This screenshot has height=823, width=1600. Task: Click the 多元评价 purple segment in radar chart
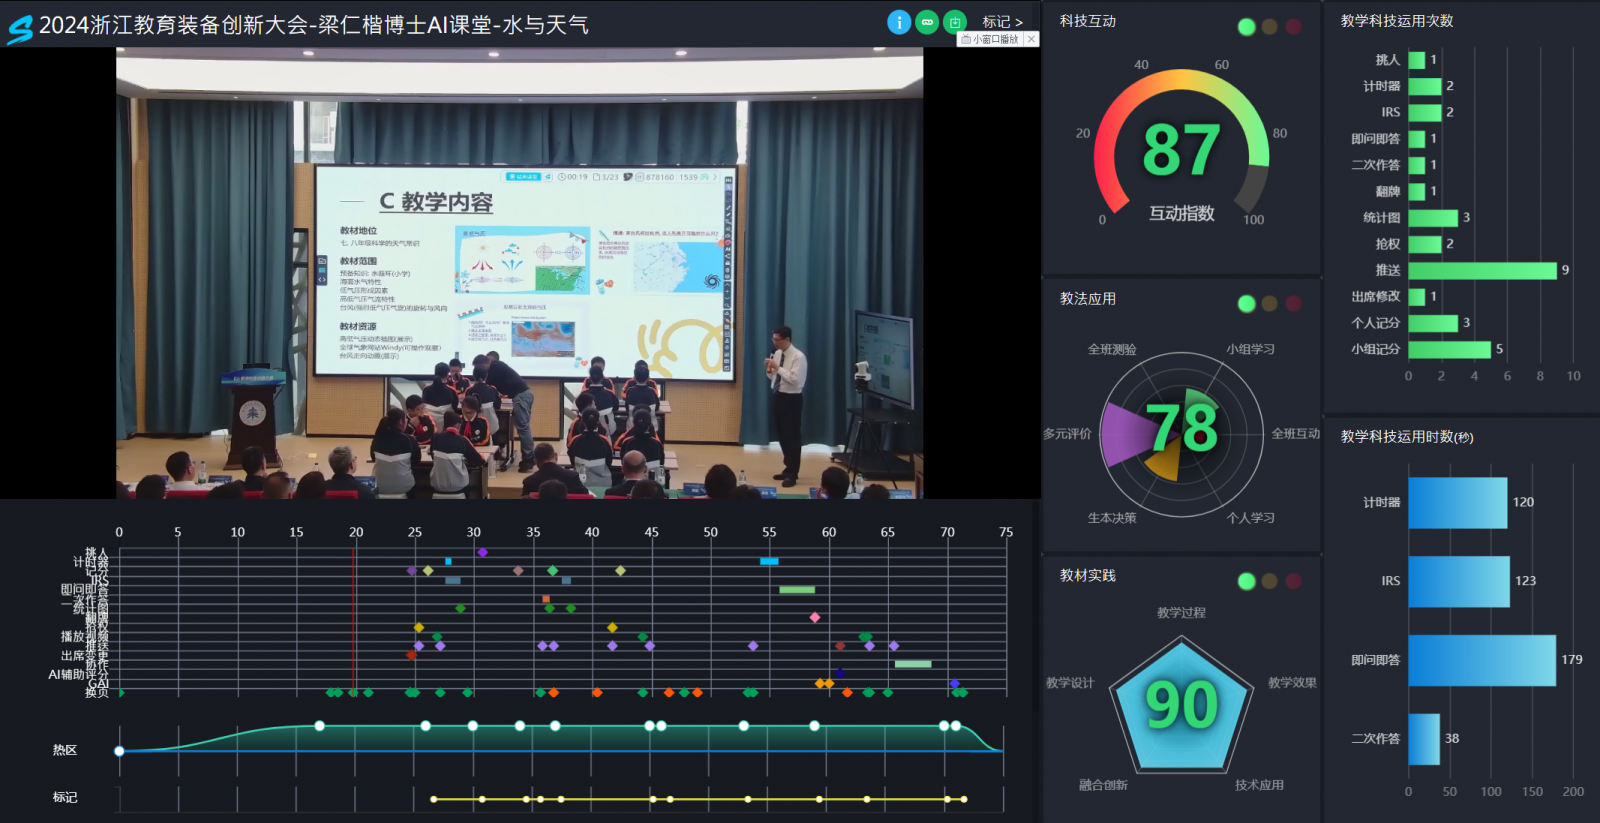pos(1125,435)
